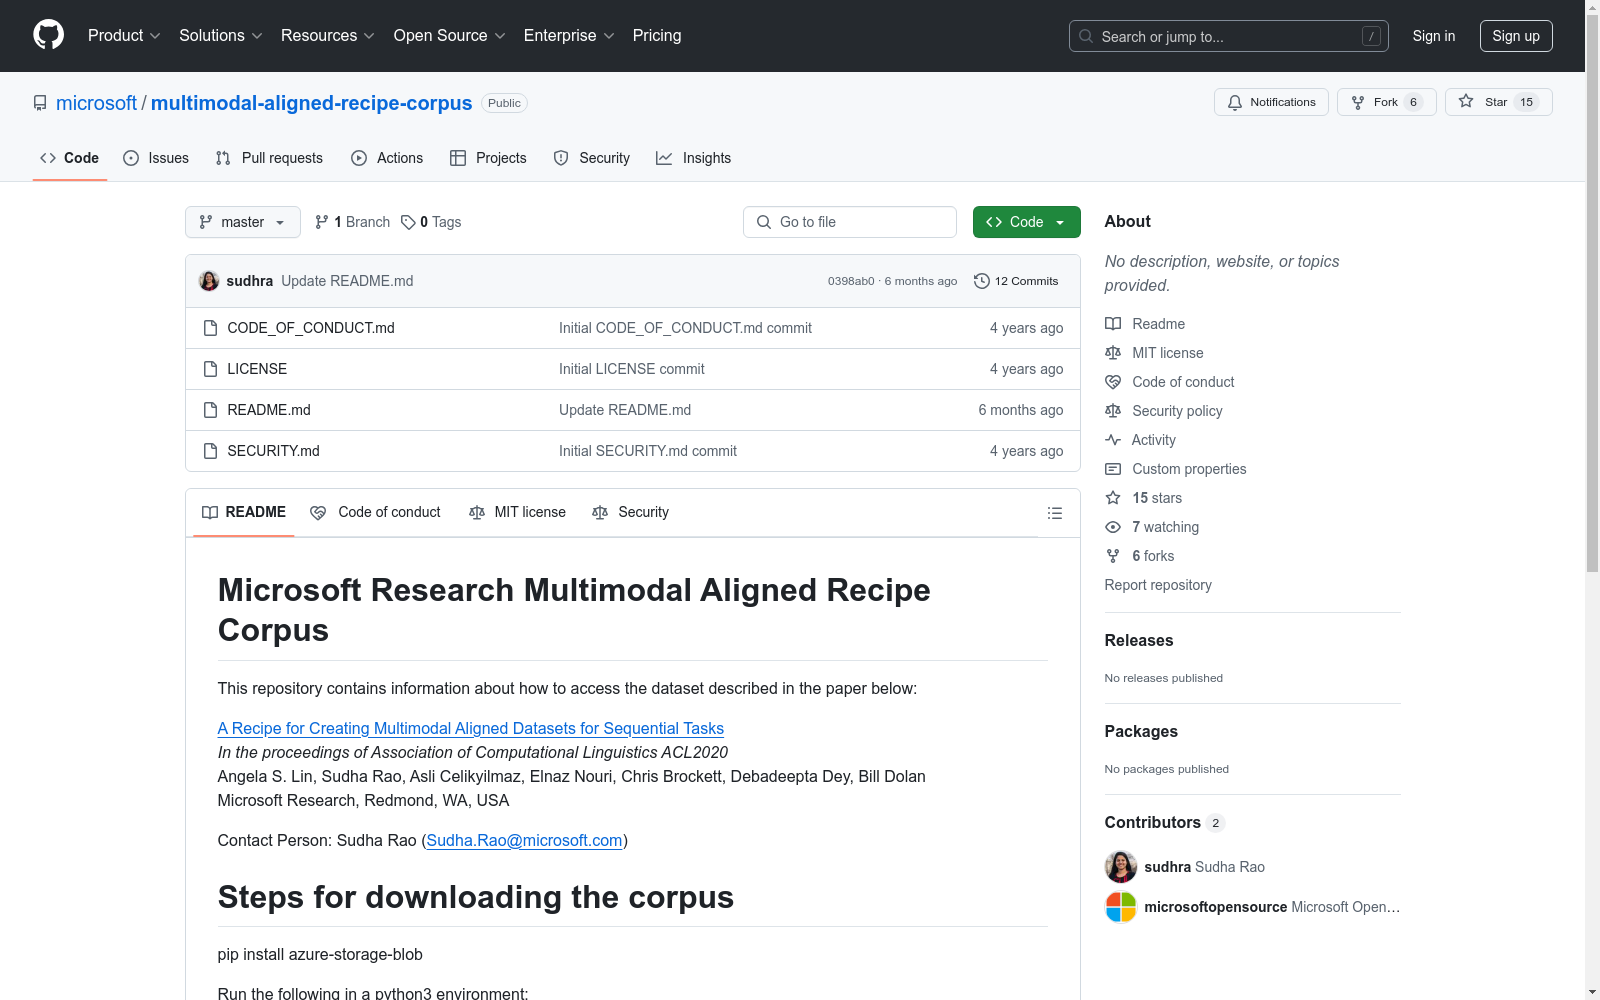Screen dimensions: 1600x1000
Task: Click the repository book icon beside microsoft
Action: tap(40, 103)
